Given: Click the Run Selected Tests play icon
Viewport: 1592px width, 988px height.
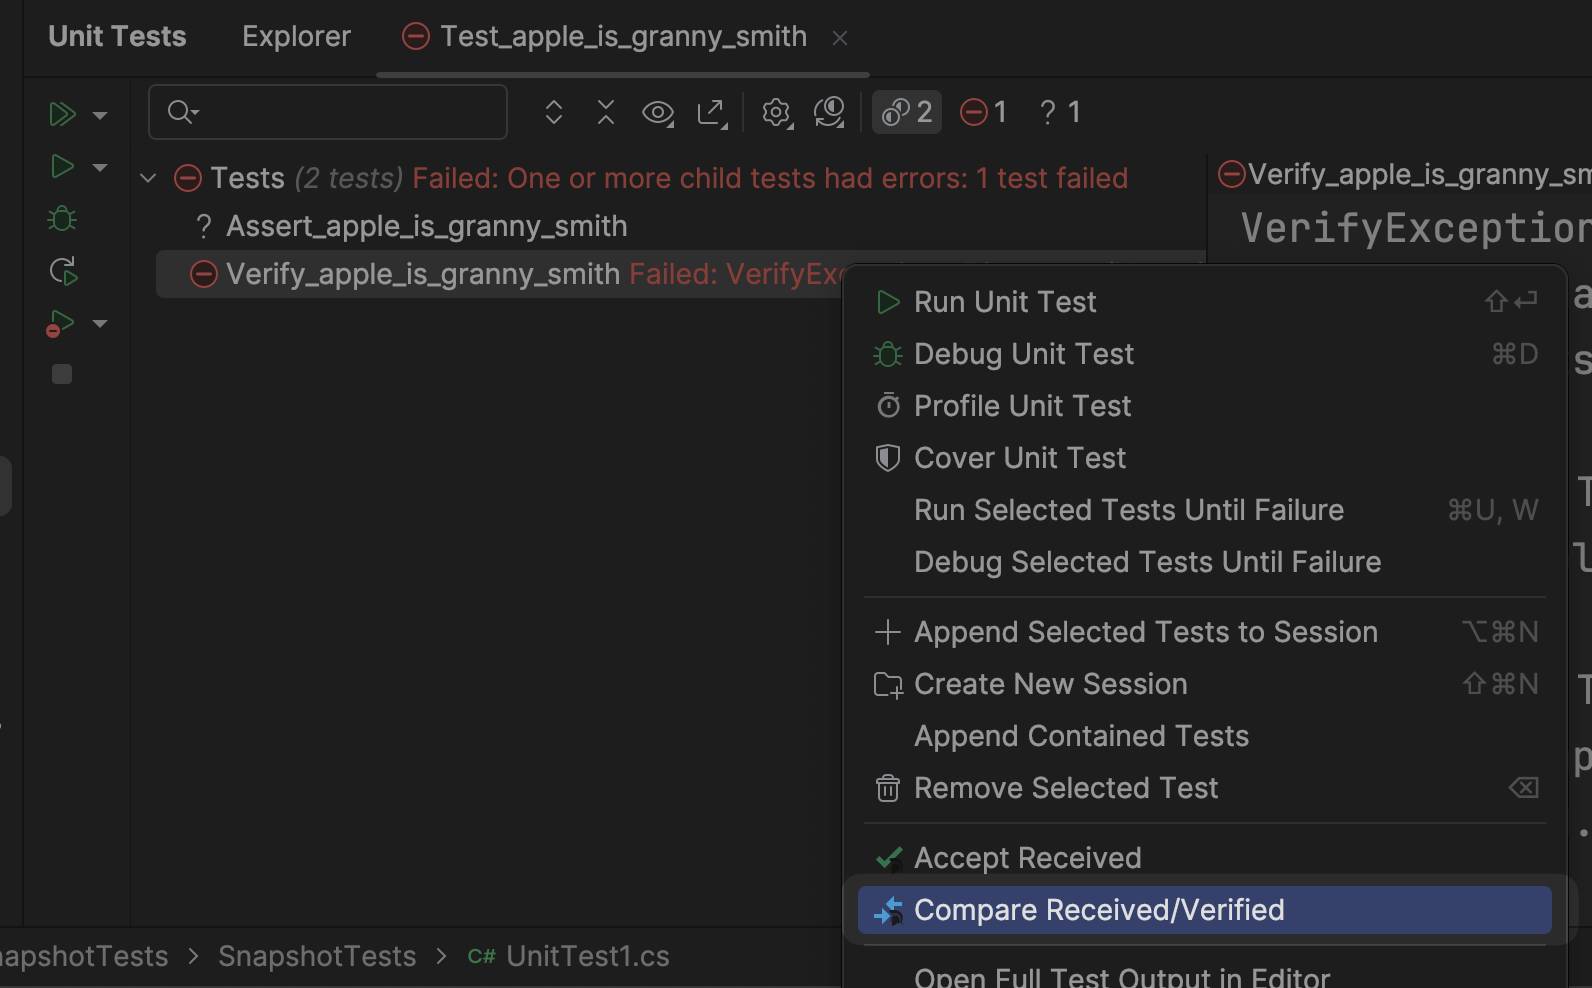Looking at the screenshot, I should 62,166.
